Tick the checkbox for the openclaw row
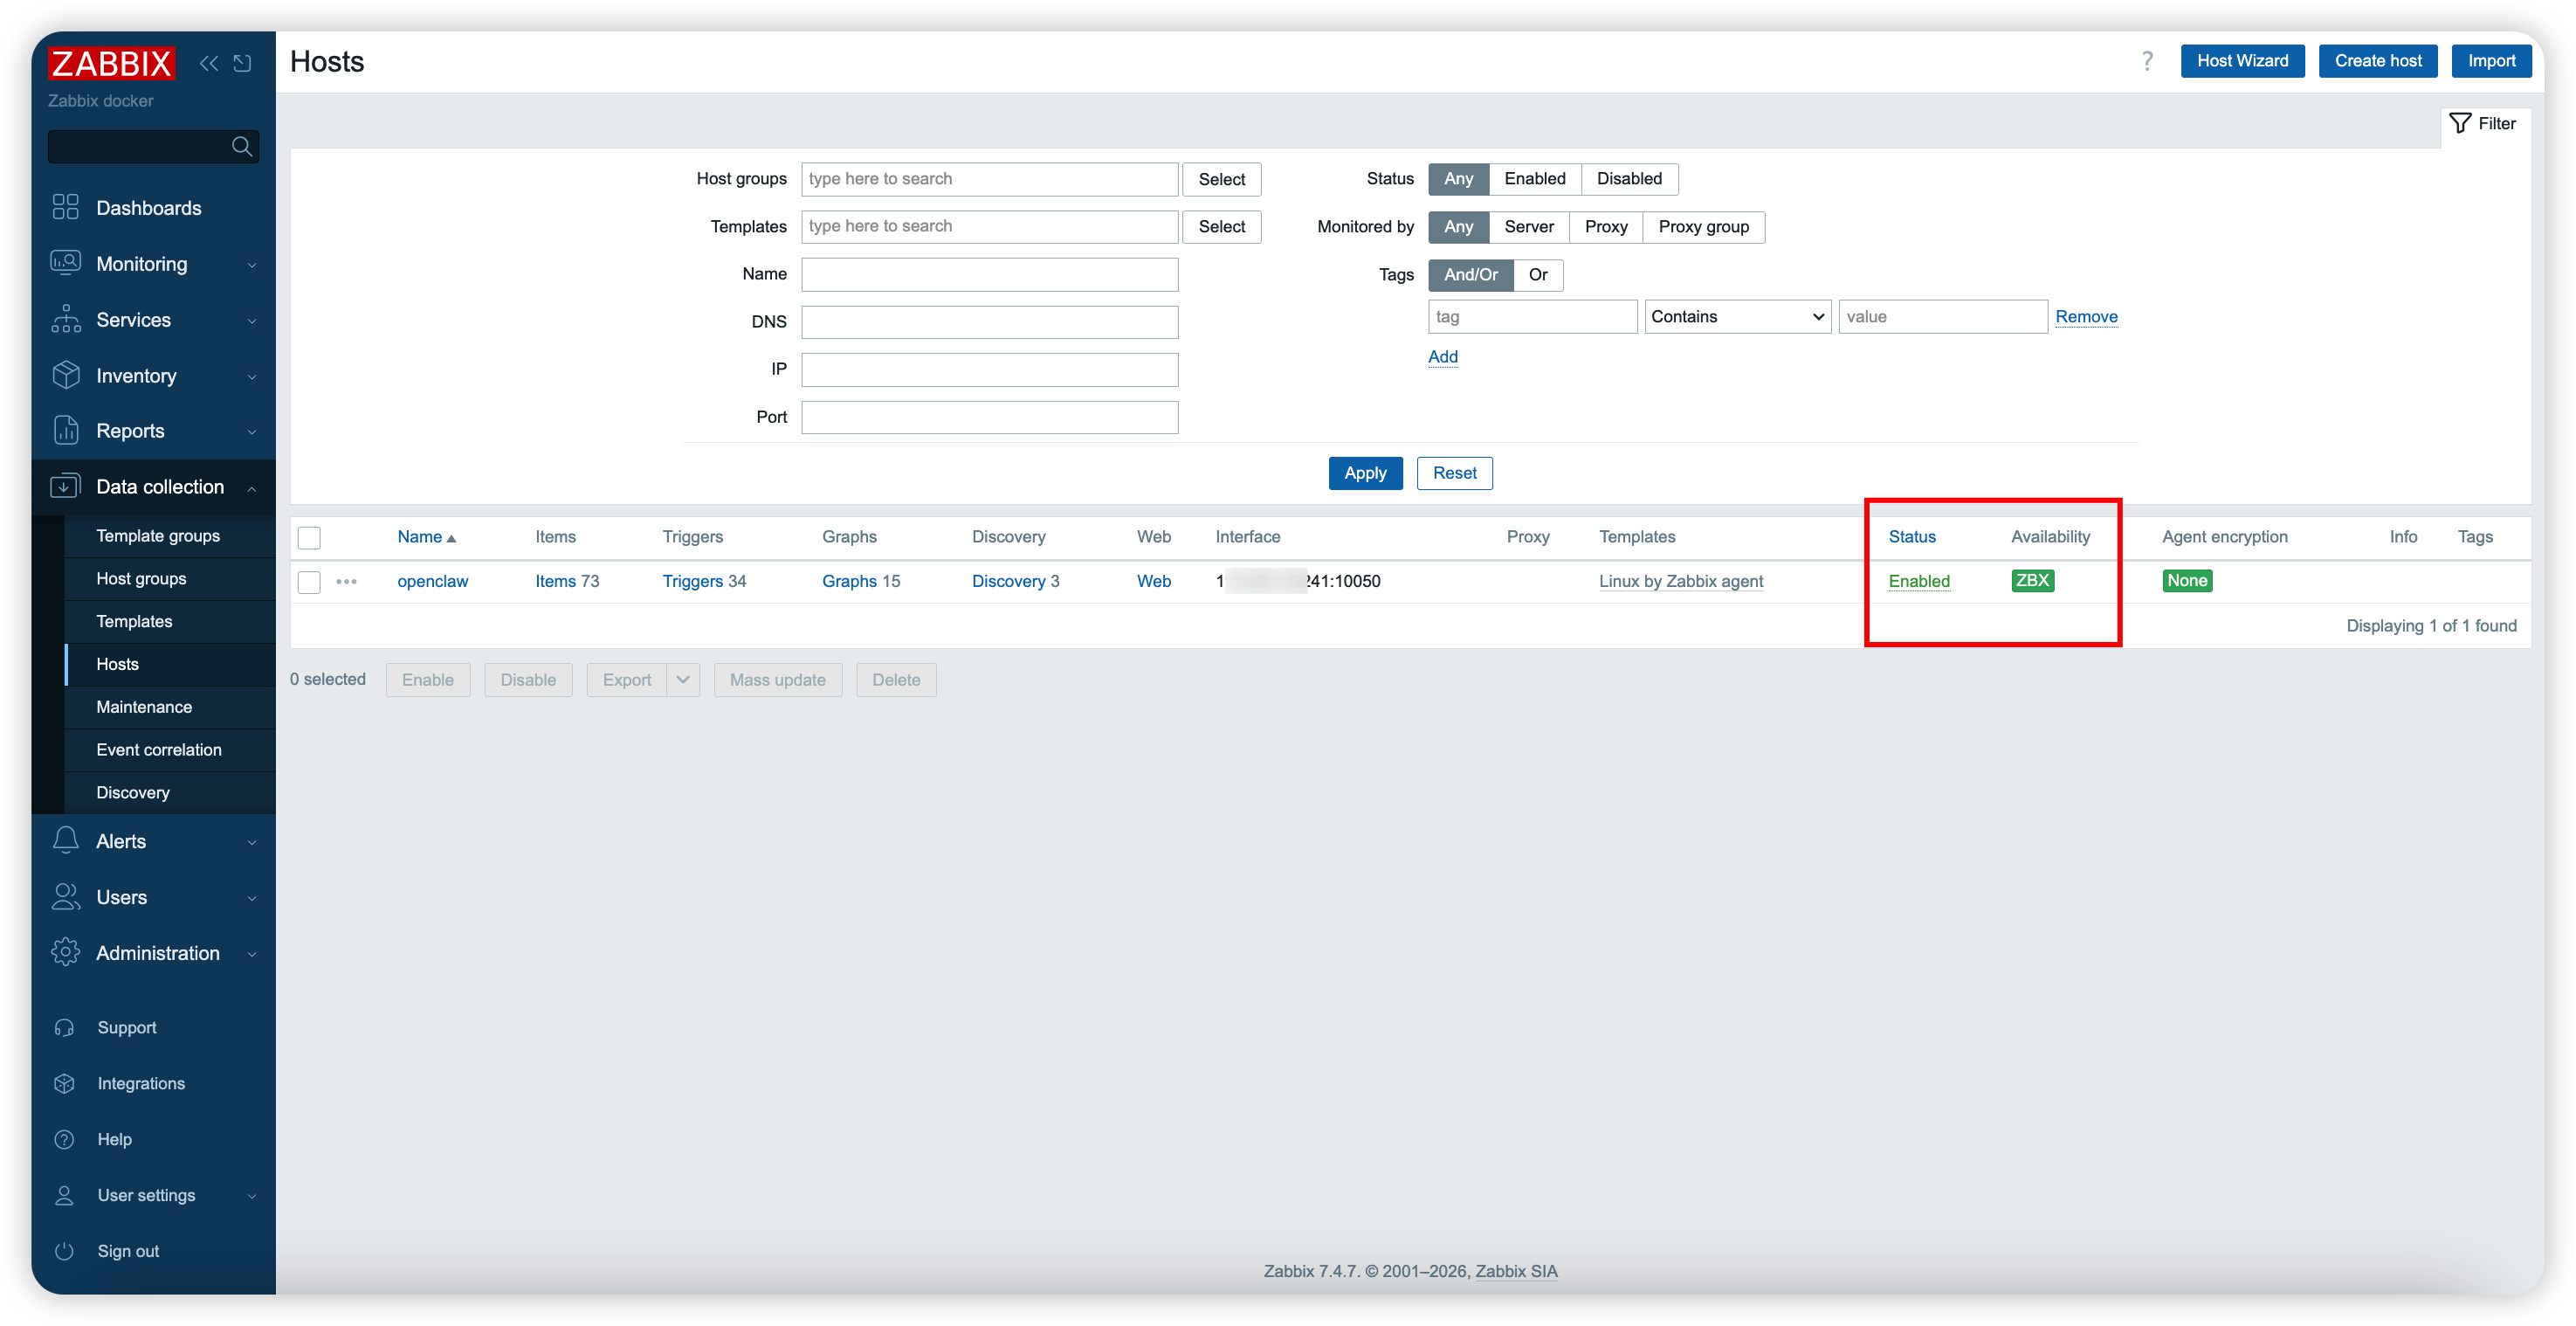The image size is (2576, 1326). [309, 581]
